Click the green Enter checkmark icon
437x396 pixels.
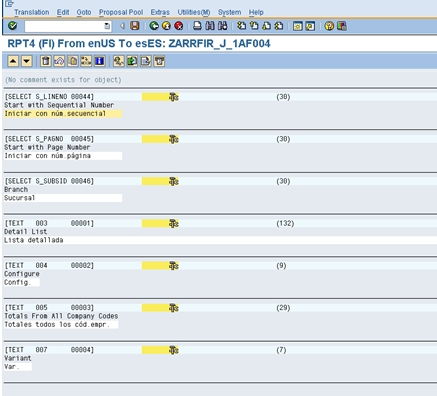point(12,26)
